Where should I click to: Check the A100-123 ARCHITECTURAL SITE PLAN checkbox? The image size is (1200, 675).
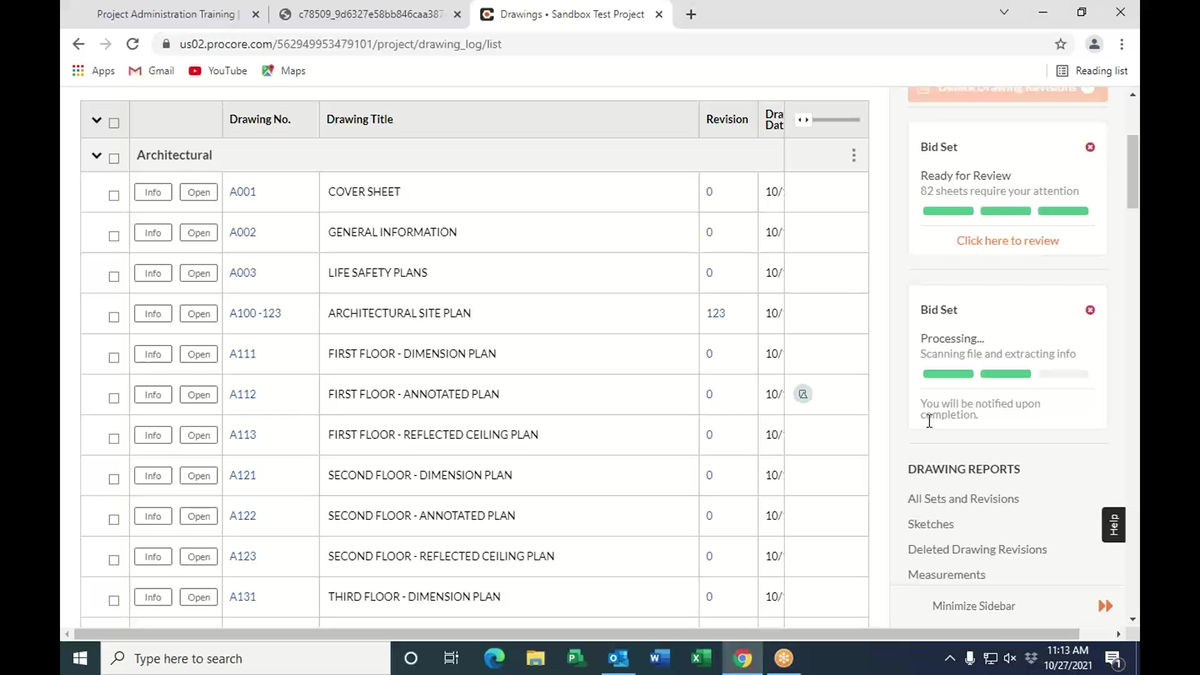point(113,316)
